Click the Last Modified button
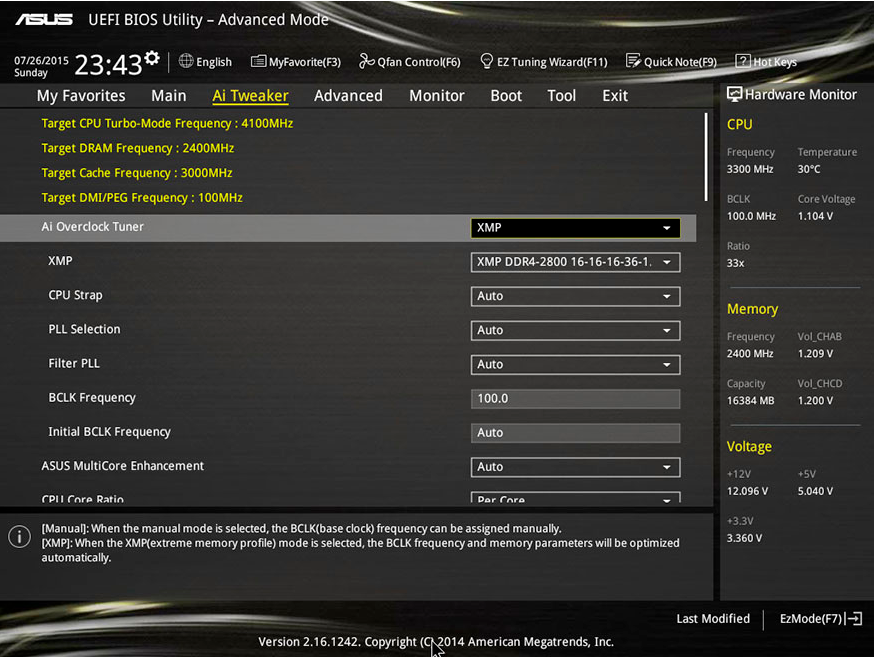The height and width of the screenshot is (658, 874). pyautogui.click(x=713, y=618)
